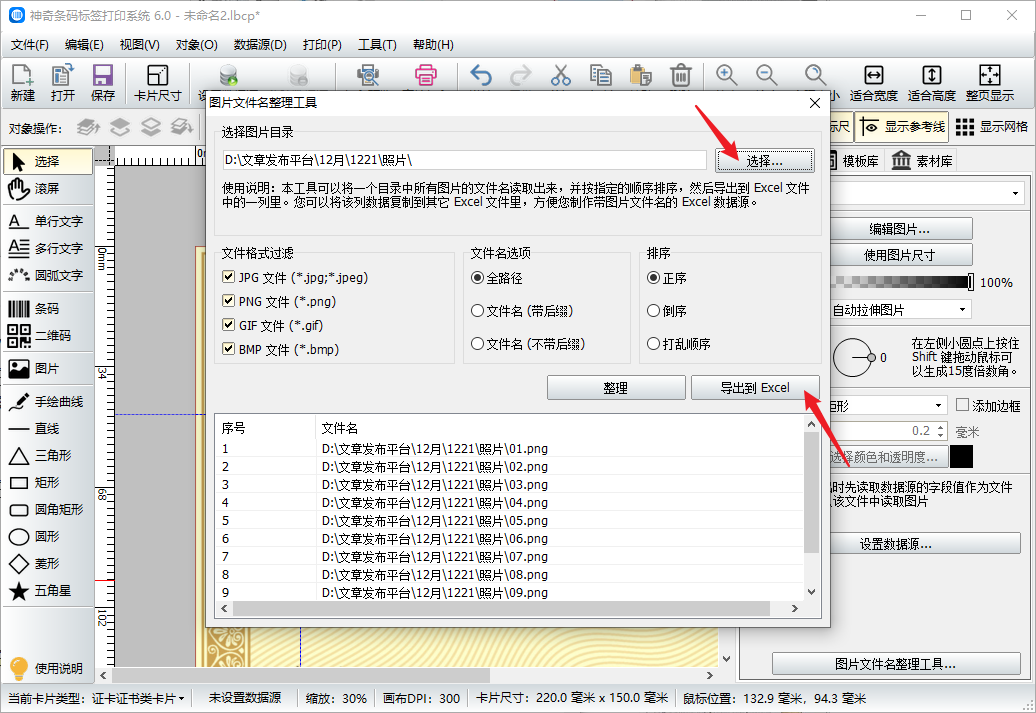
Task: Select the 条码 barcode tool
Action: tap(46, 309)
